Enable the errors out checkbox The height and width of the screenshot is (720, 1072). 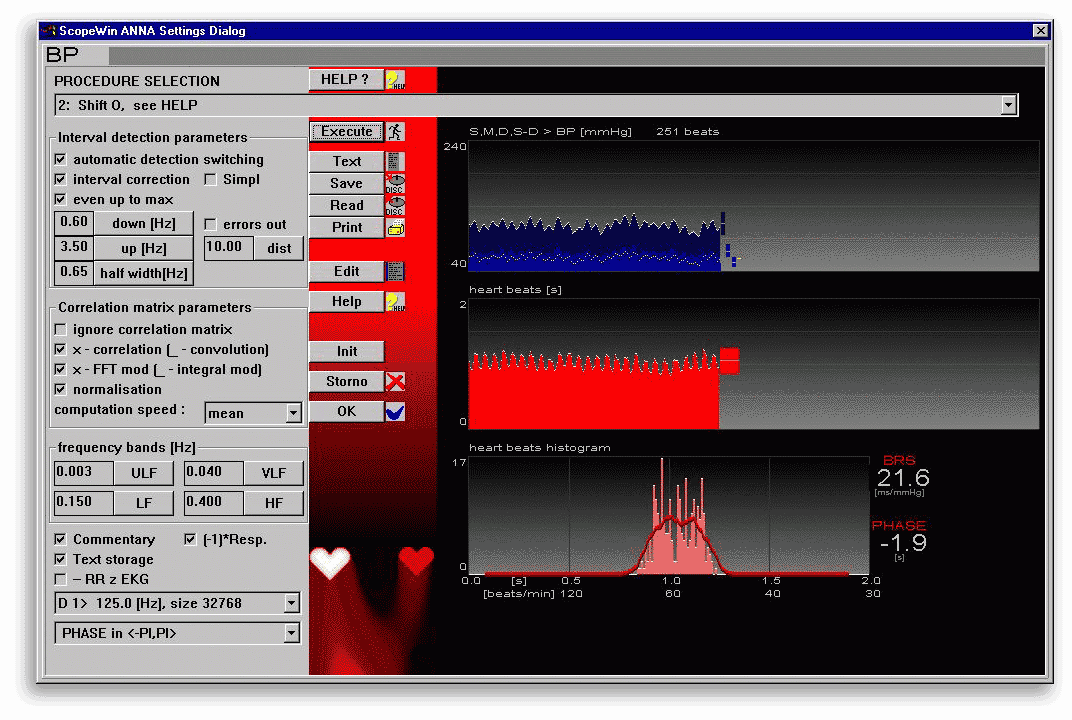tap(211, 224)
